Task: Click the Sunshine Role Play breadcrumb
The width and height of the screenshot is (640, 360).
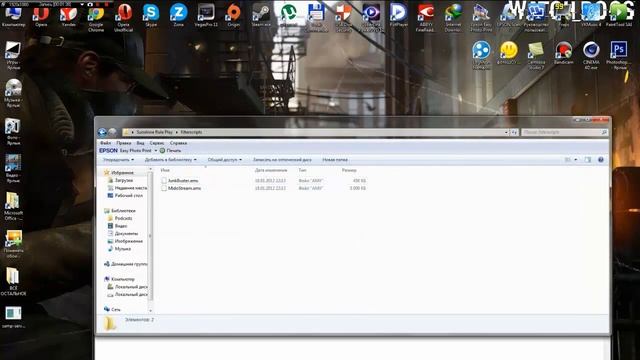Action: click(x=154, y=132)
